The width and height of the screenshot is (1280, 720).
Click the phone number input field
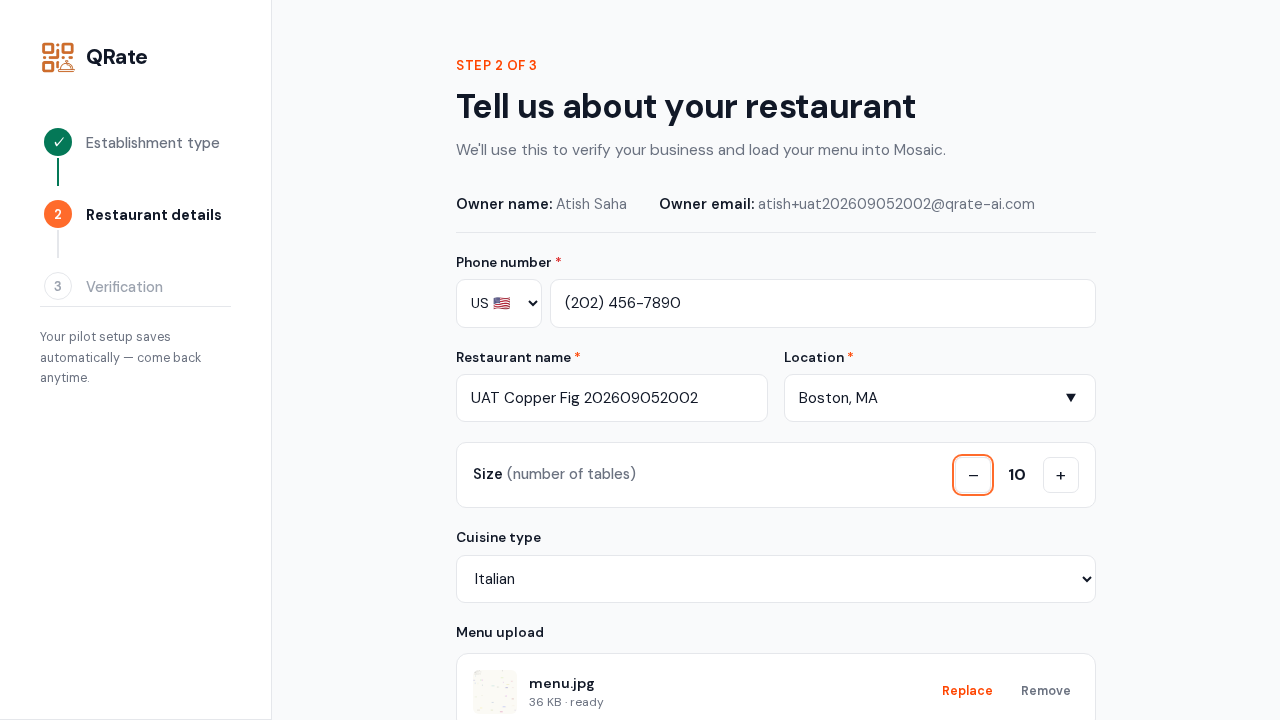823,303
